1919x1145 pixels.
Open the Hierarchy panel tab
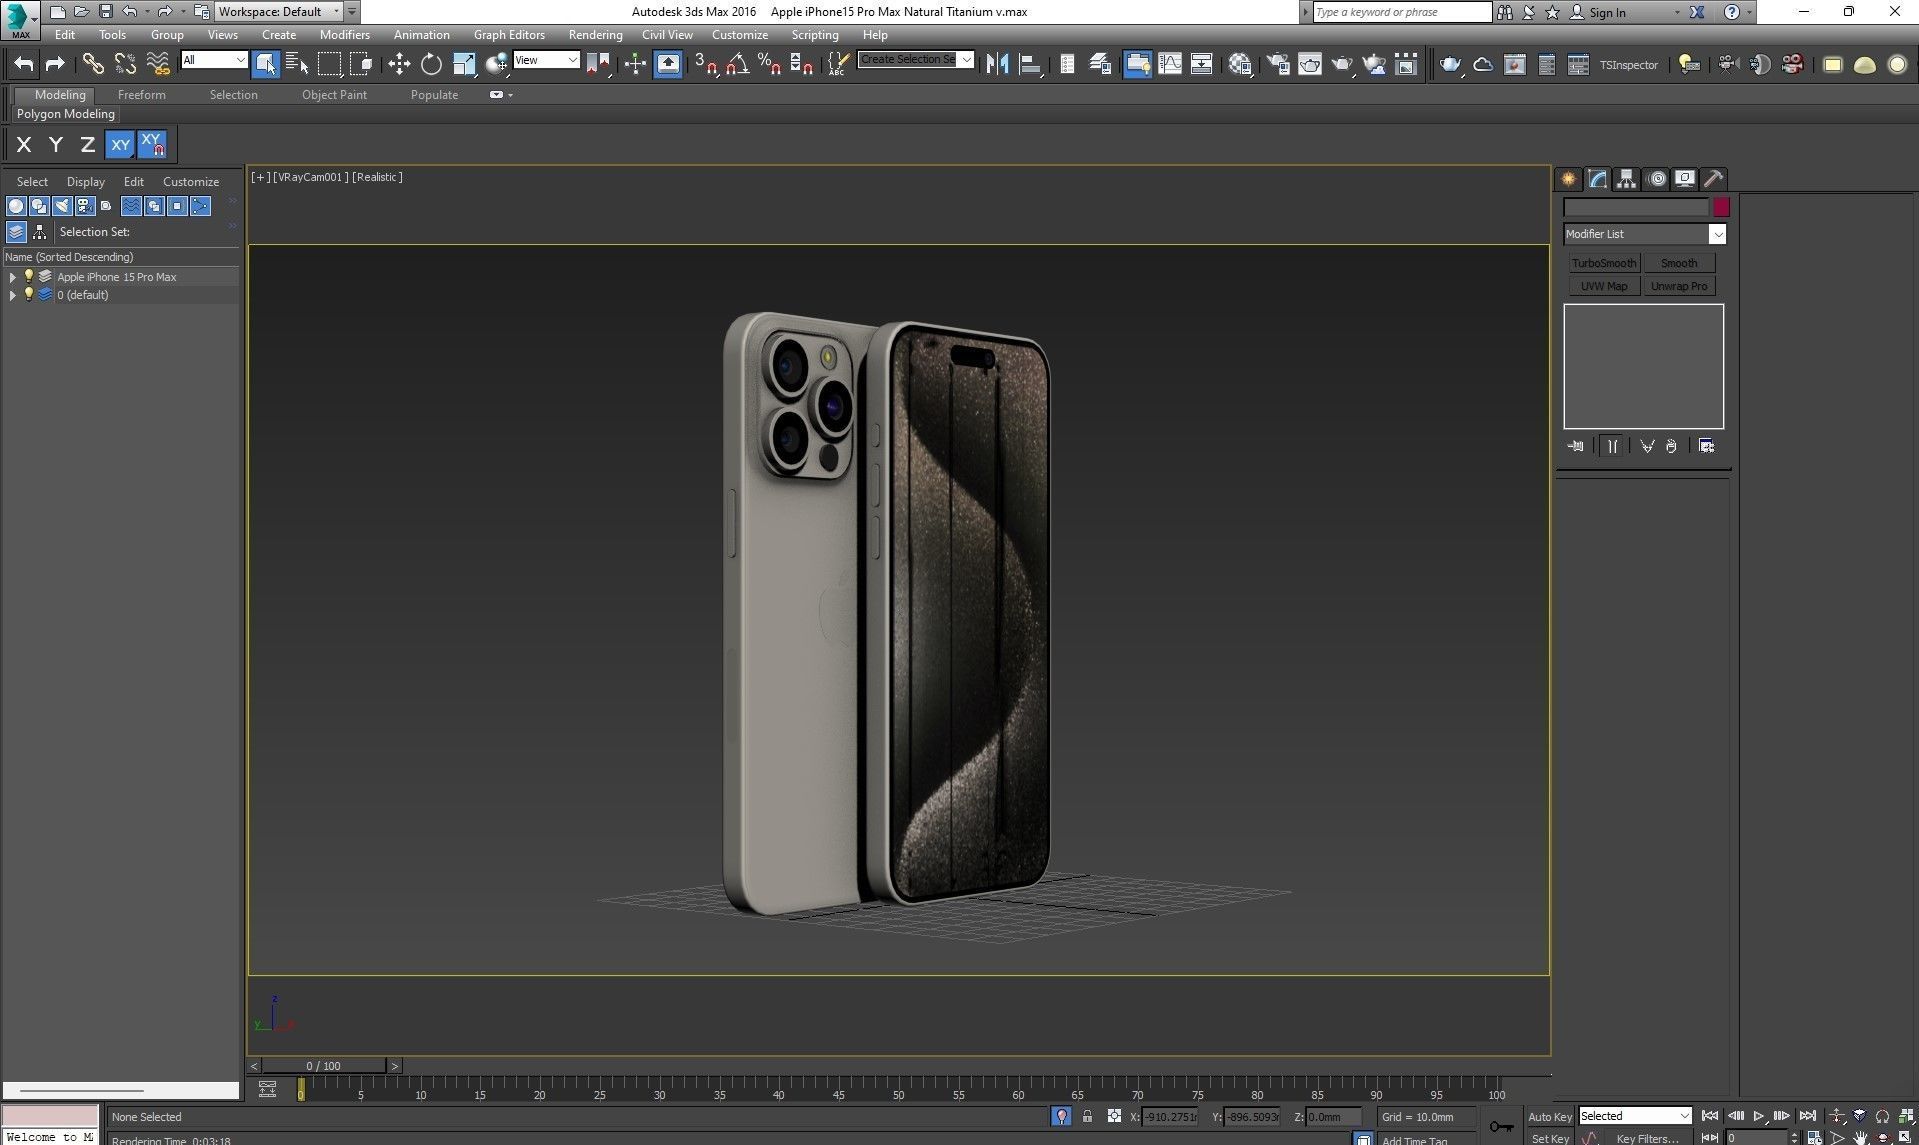(x=1626, y=179)
